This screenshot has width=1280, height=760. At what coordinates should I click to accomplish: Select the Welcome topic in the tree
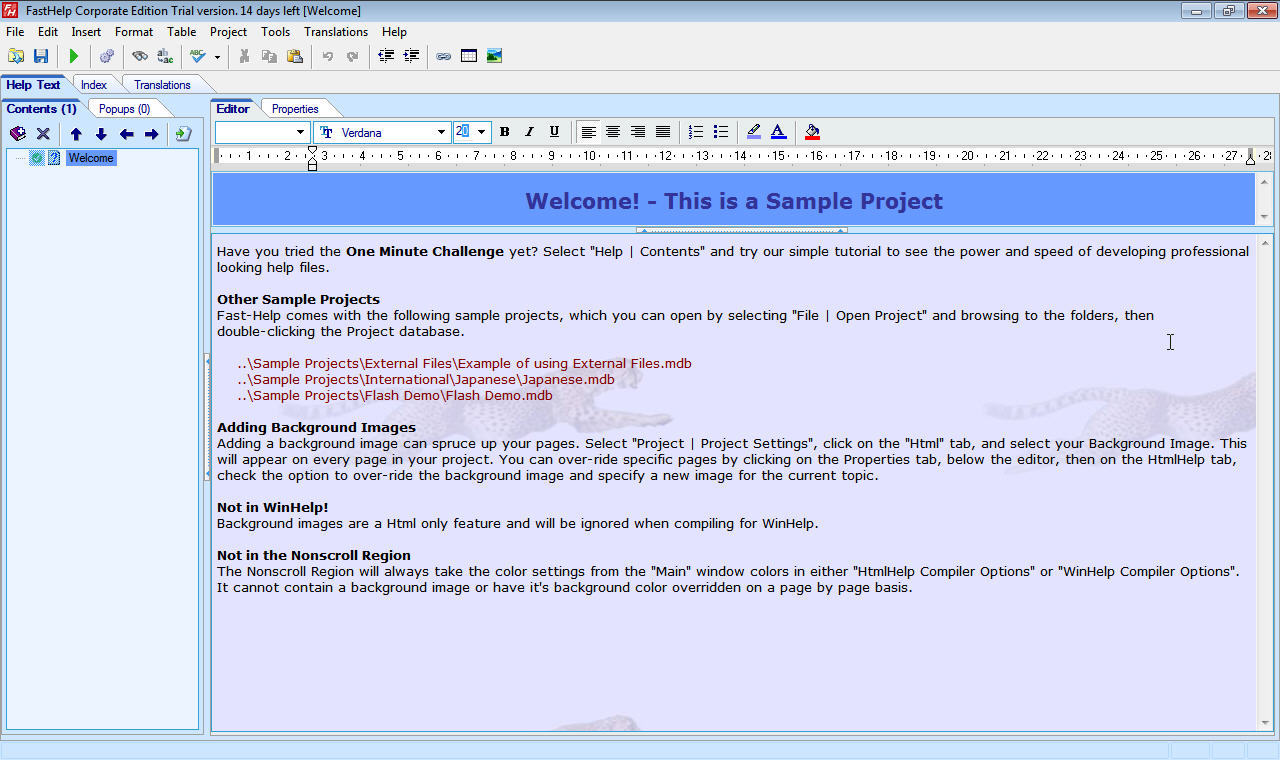point(91,158)
